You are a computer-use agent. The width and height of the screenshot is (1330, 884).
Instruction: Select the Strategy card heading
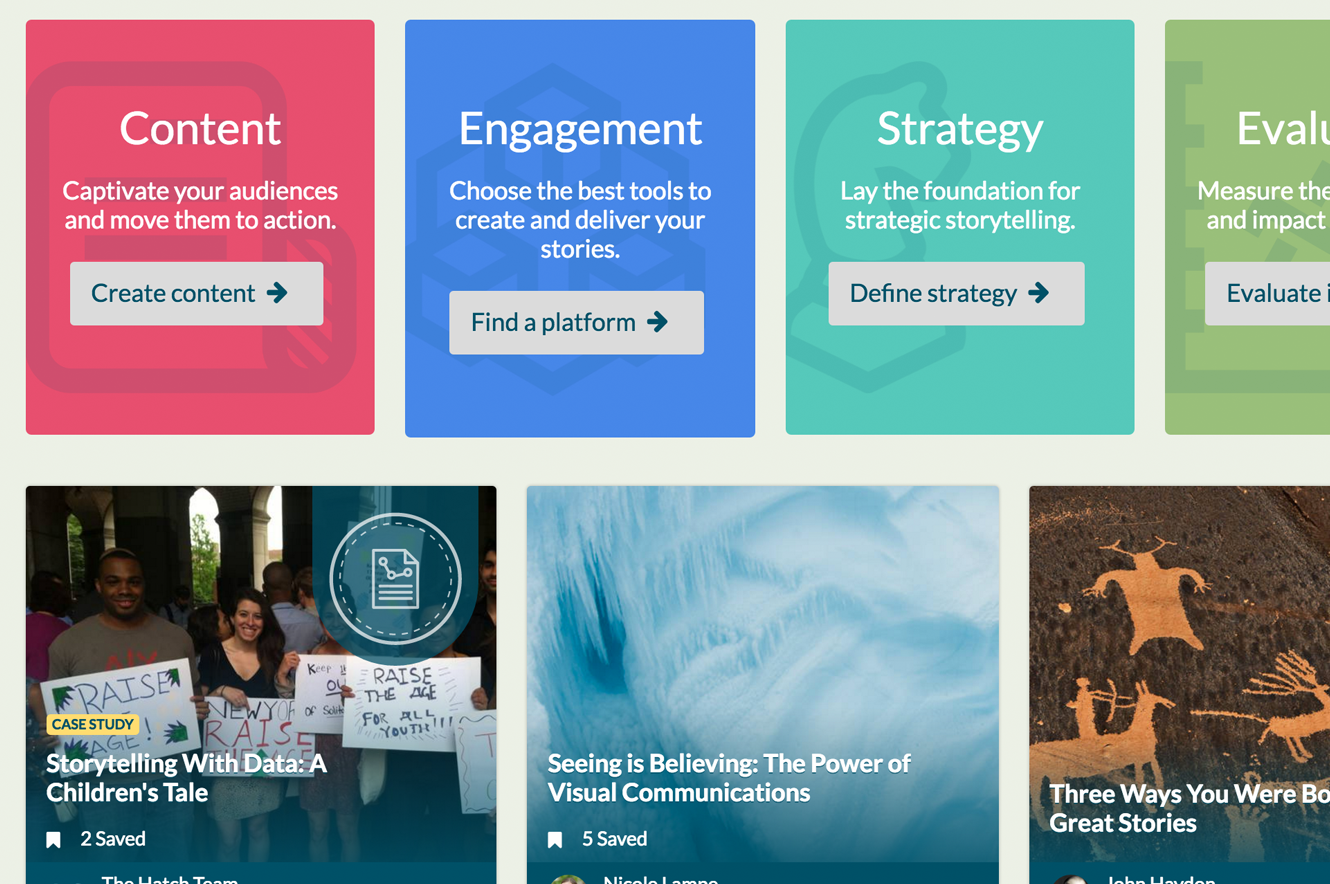coord(960,129)
